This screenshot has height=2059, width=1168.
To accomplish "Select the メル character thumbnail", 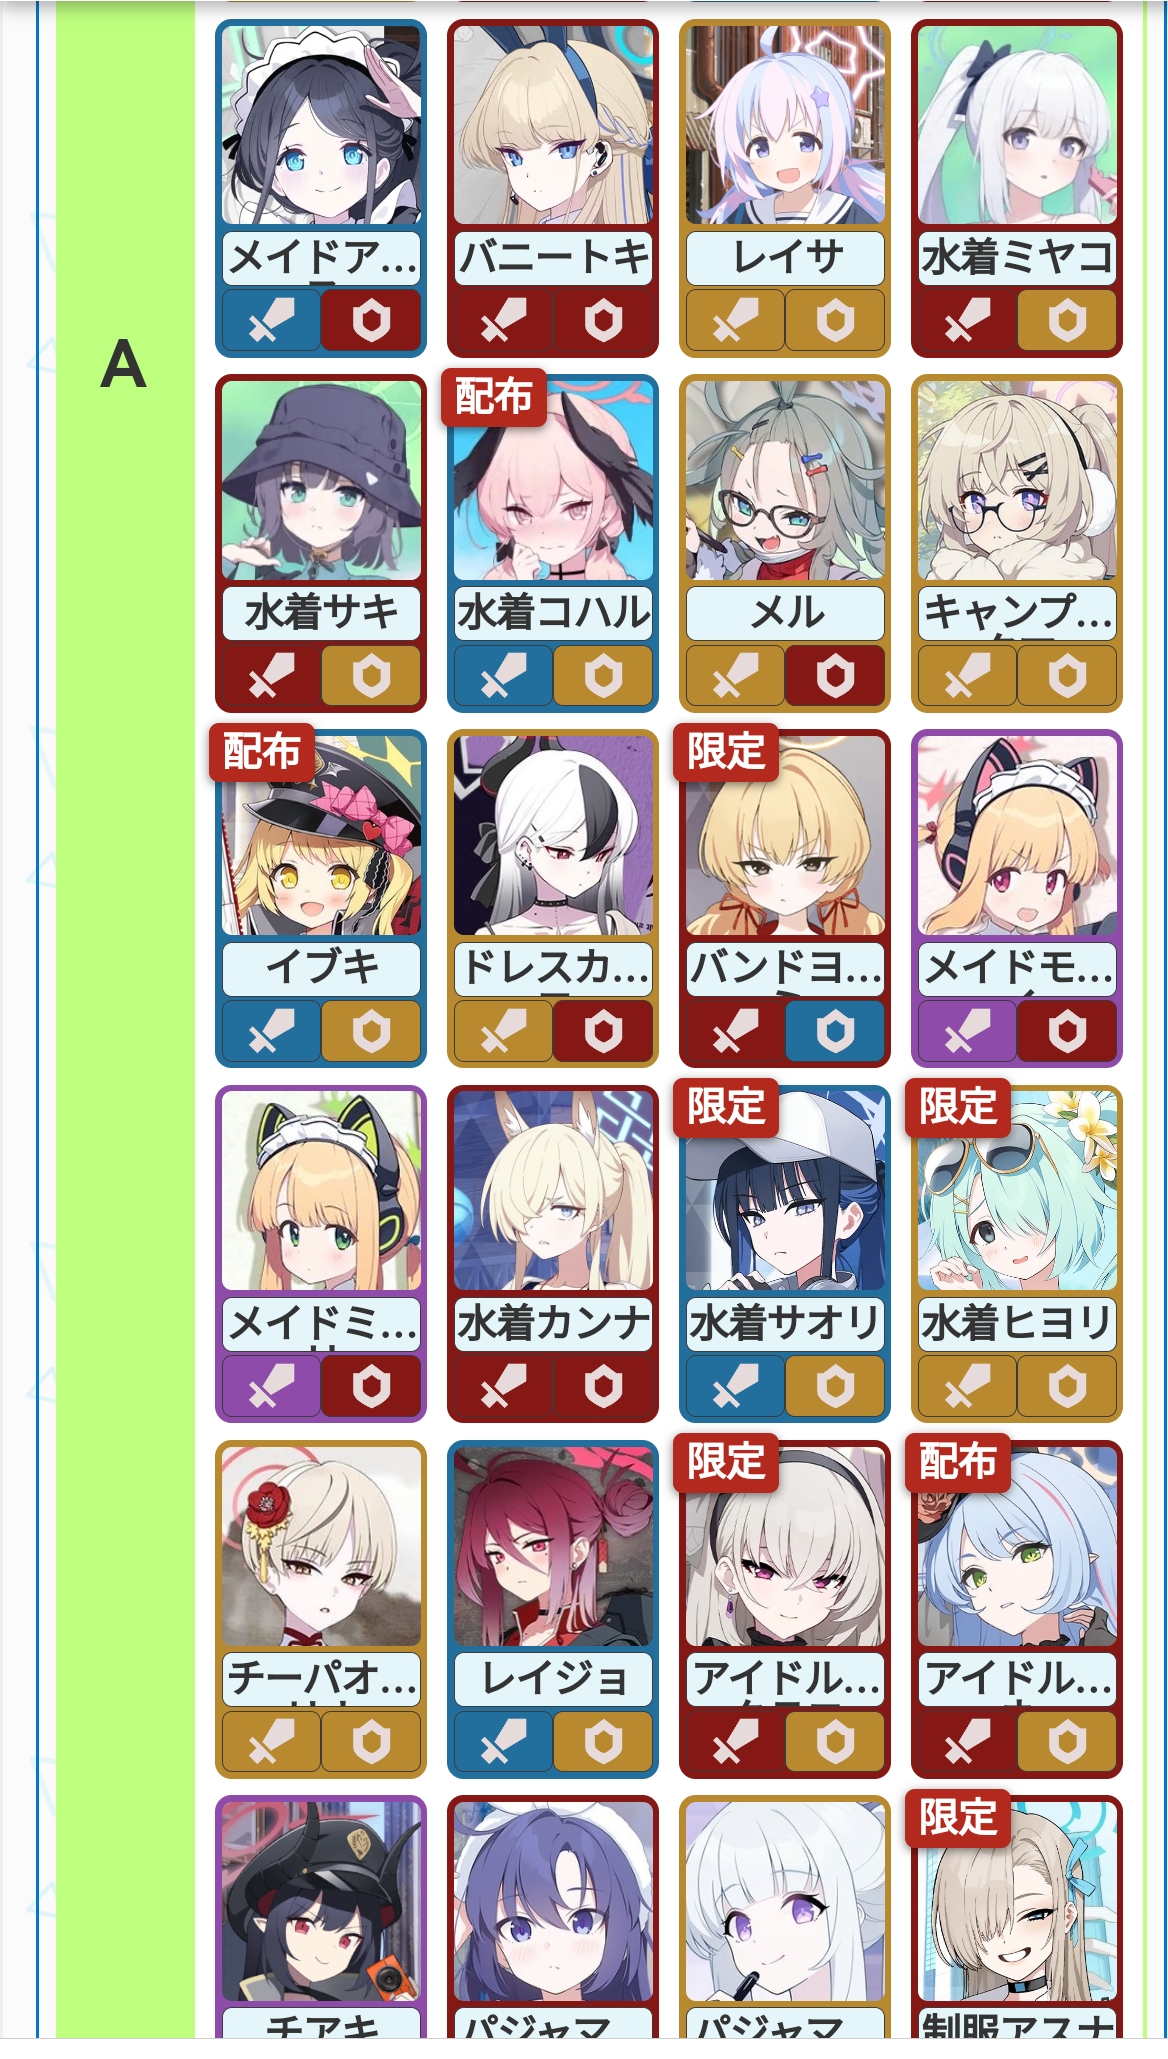I will pyautogui.click(x=785, y=480).
